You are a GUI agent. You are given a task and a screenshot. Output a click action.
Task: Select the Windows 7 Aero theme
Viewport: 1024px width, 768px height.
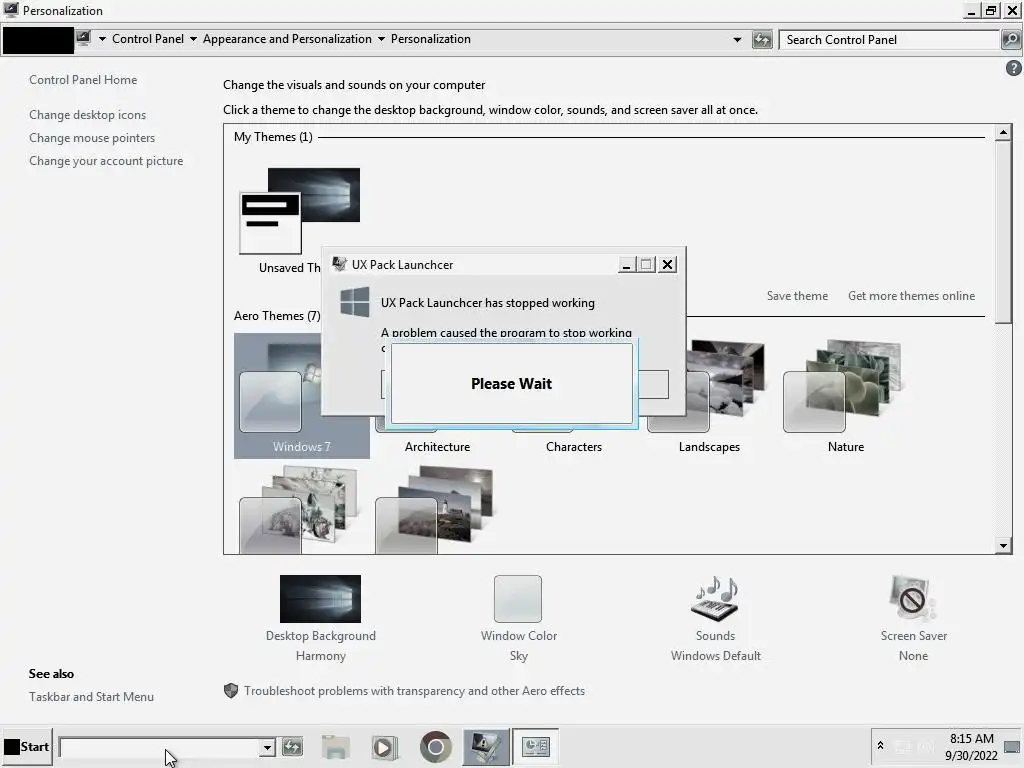coord(302,396)
